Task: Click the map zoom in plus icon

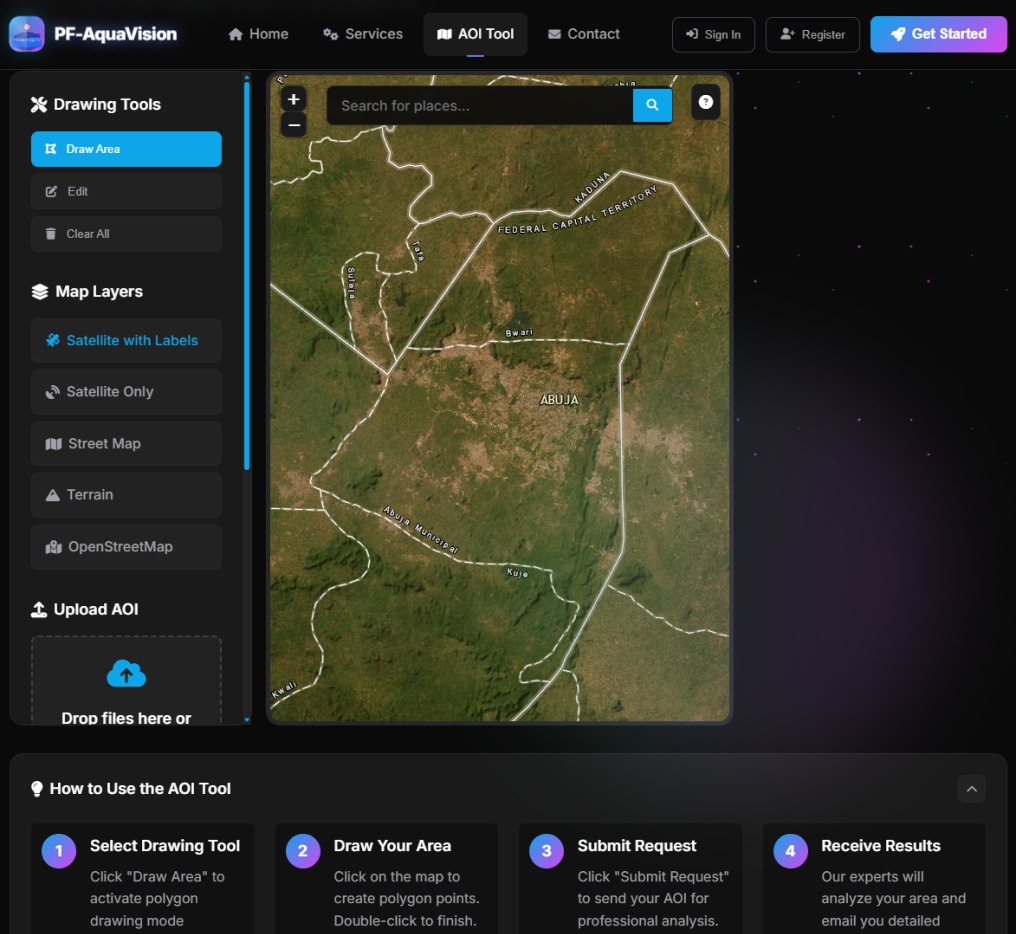Action: [294, 99]
